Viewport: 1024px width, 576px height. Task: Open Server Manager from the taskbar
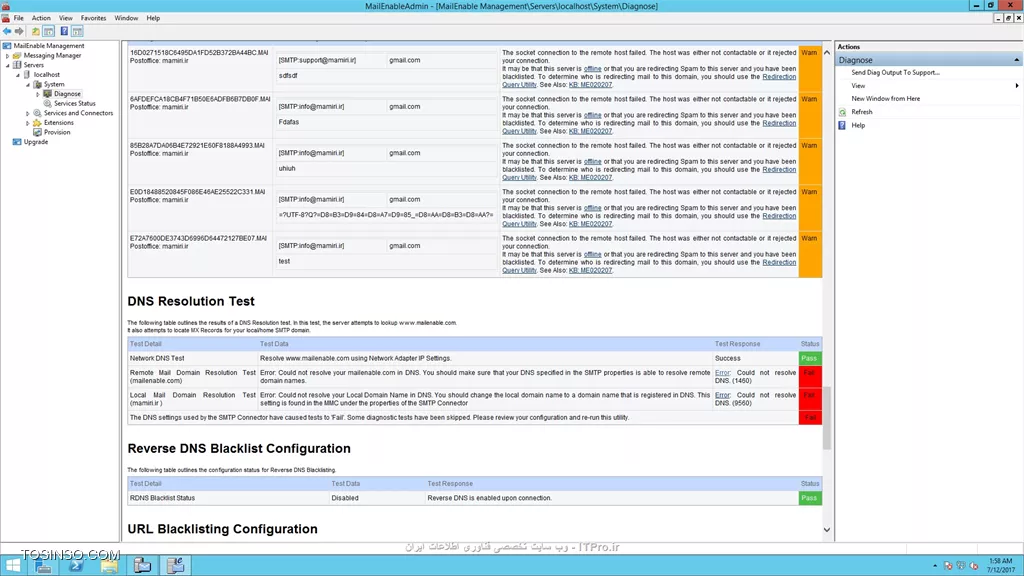43,566
